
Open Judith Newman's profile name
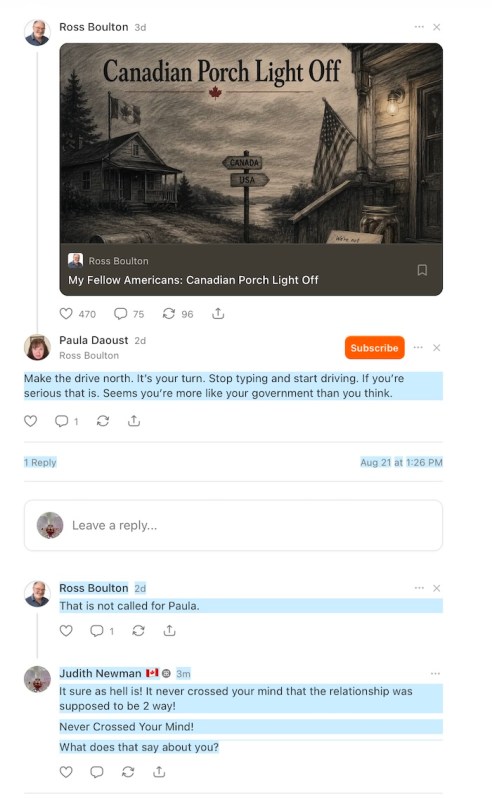[x=100, y=674]
